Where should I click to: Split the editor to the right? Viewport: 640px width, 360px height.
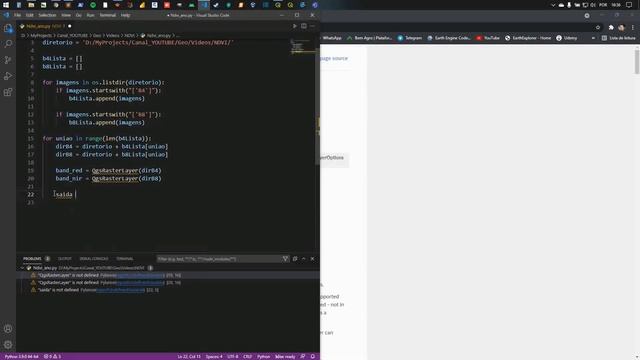point(304,26)
